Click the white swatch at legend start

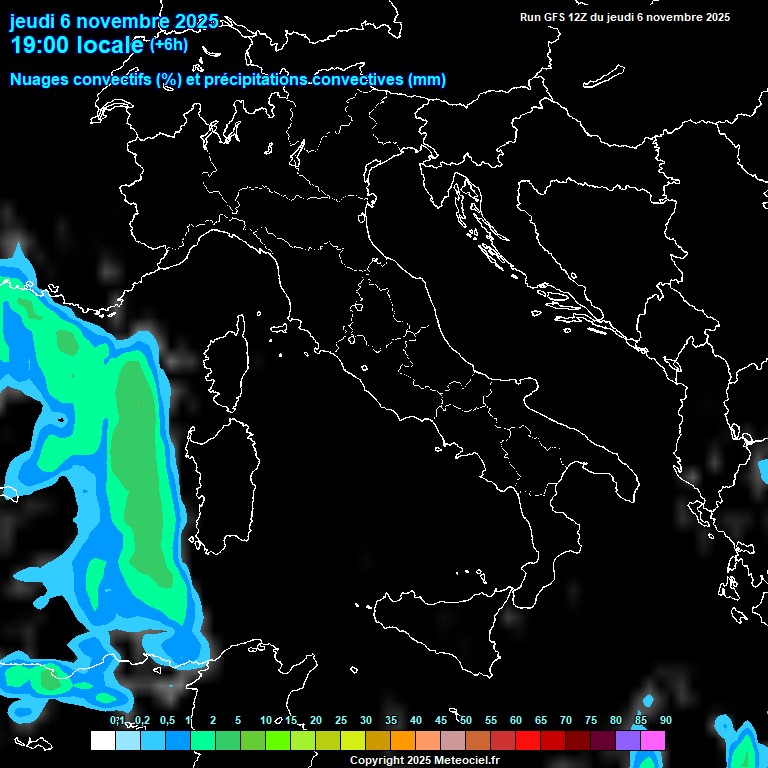(x=102, y=740)
